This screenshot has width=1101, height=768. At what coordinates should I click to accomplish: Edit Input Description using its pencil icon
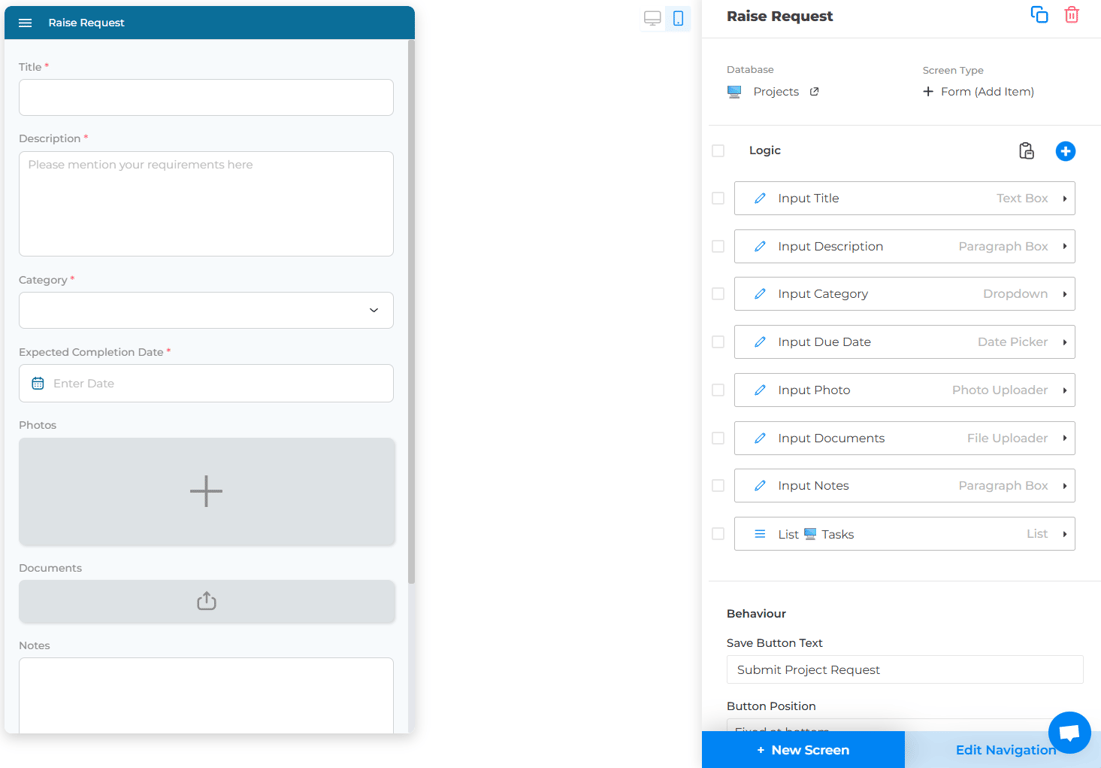(760, 246)
